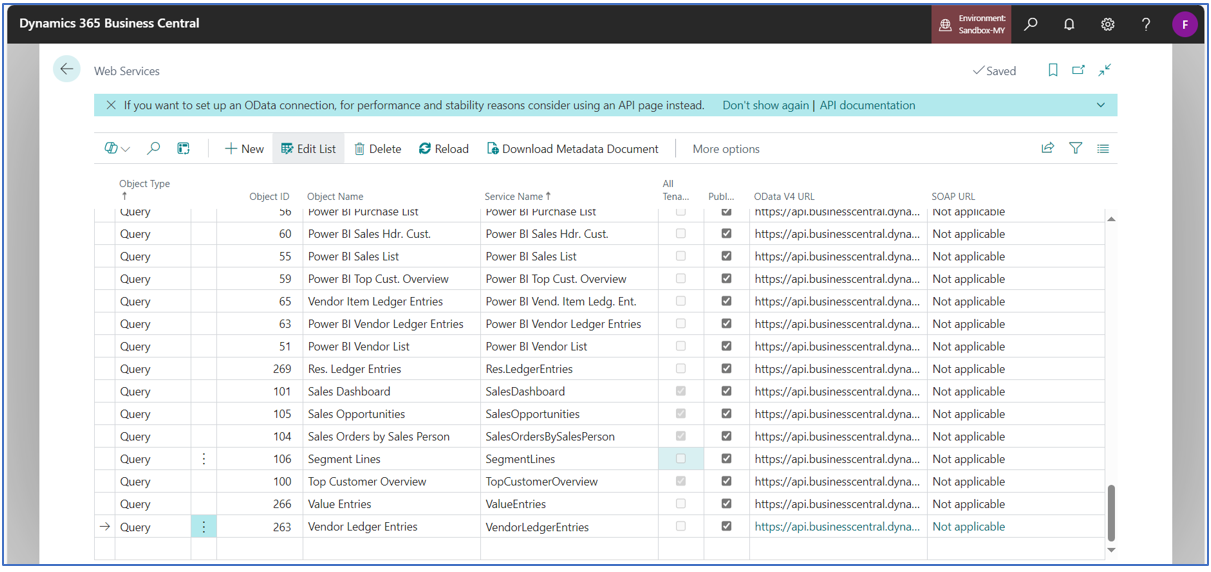This screenshot has height=572, width=1211.
Task: Open the notifications bell
Action: tap(1069, 24)
